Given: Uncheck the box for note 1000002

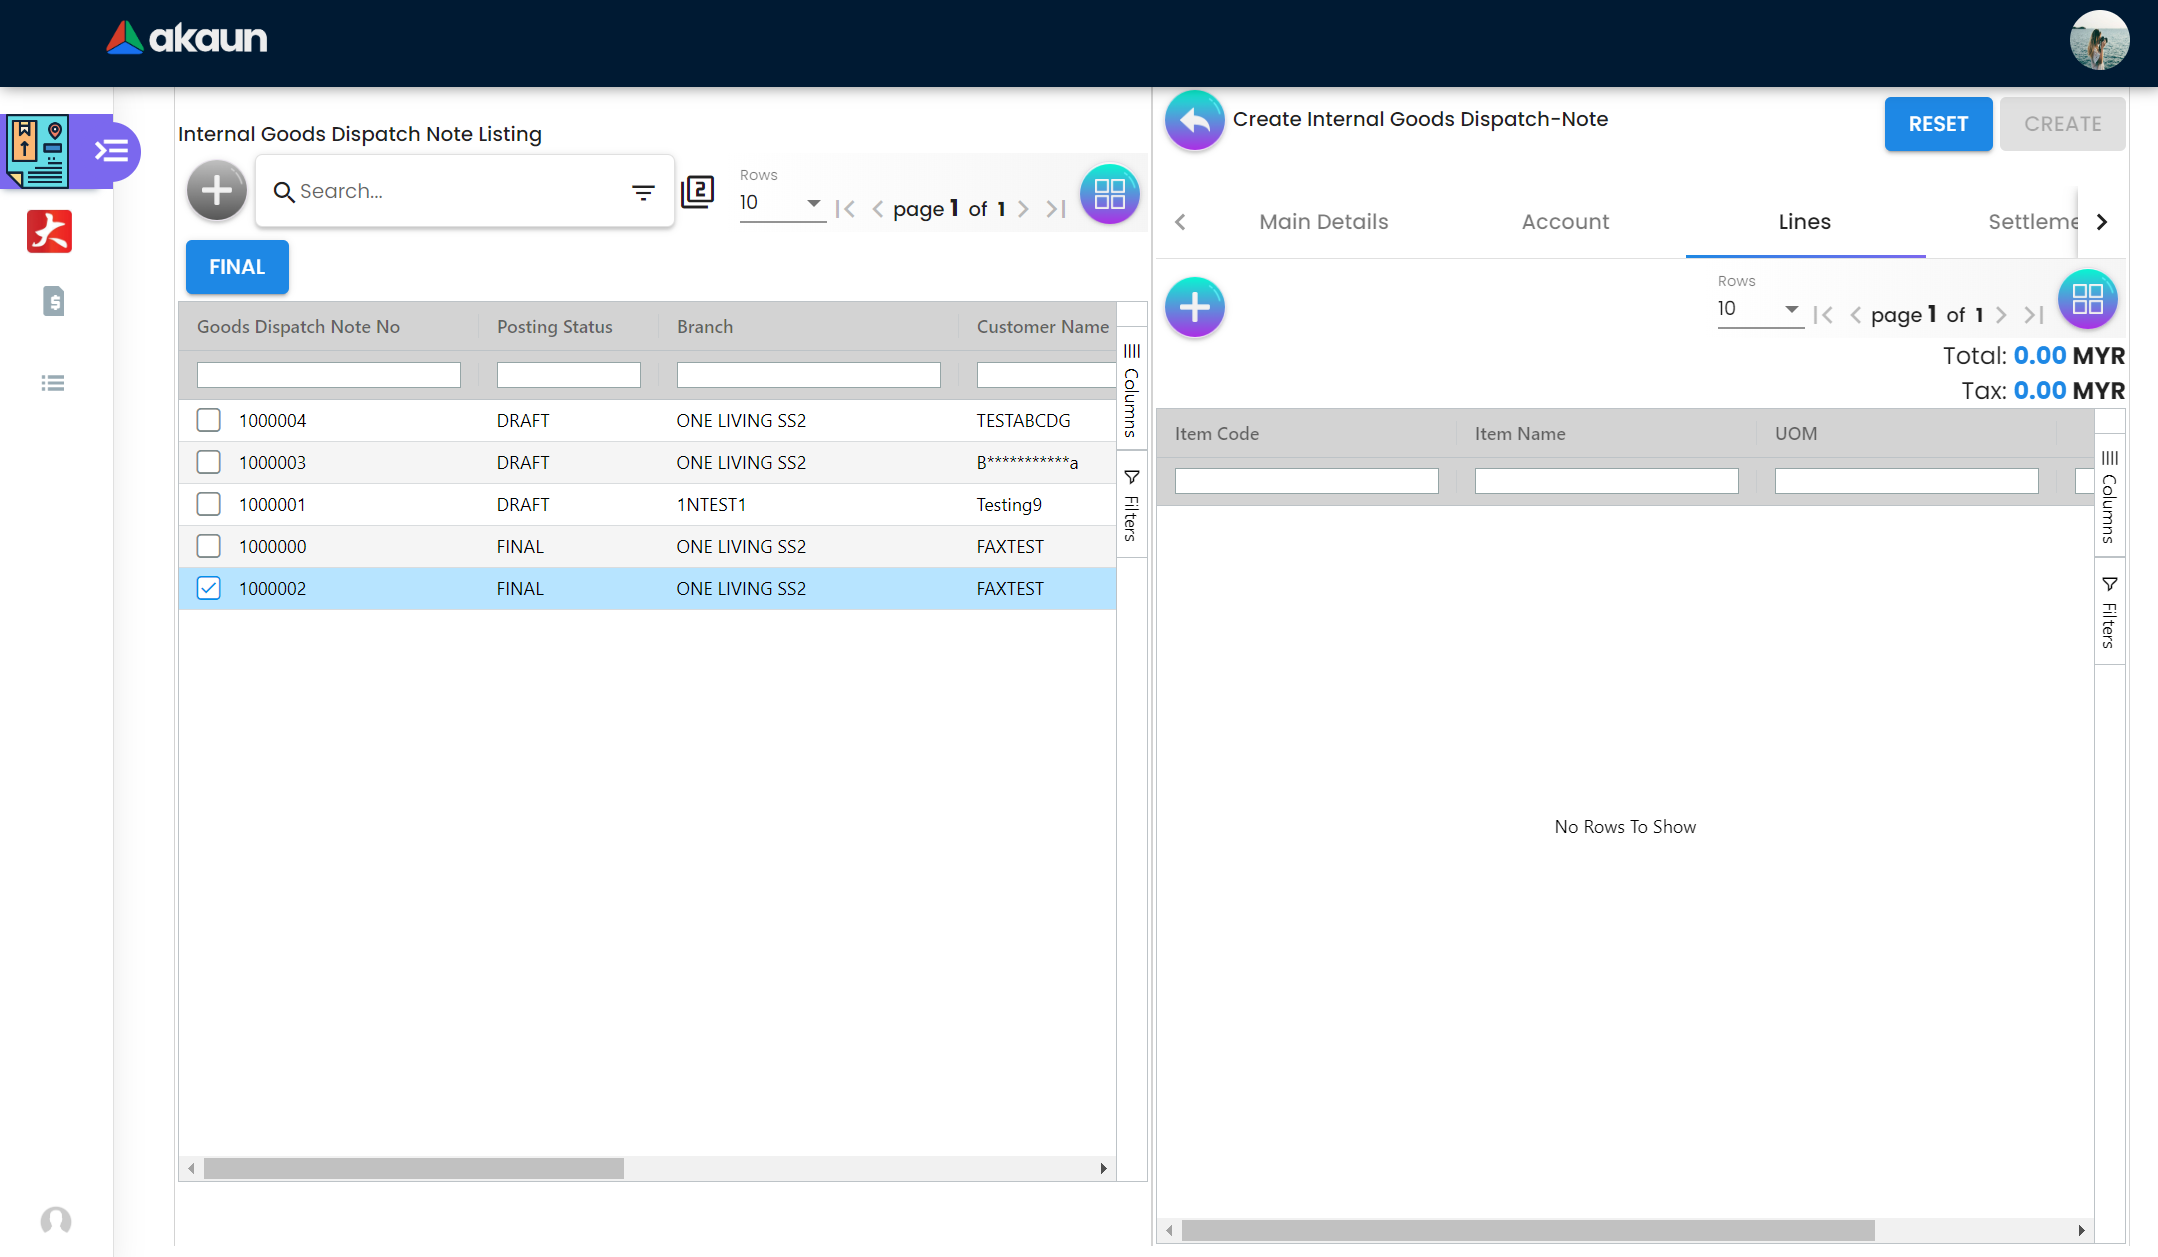Looking at the screenshot, I should tap(208, 588).
